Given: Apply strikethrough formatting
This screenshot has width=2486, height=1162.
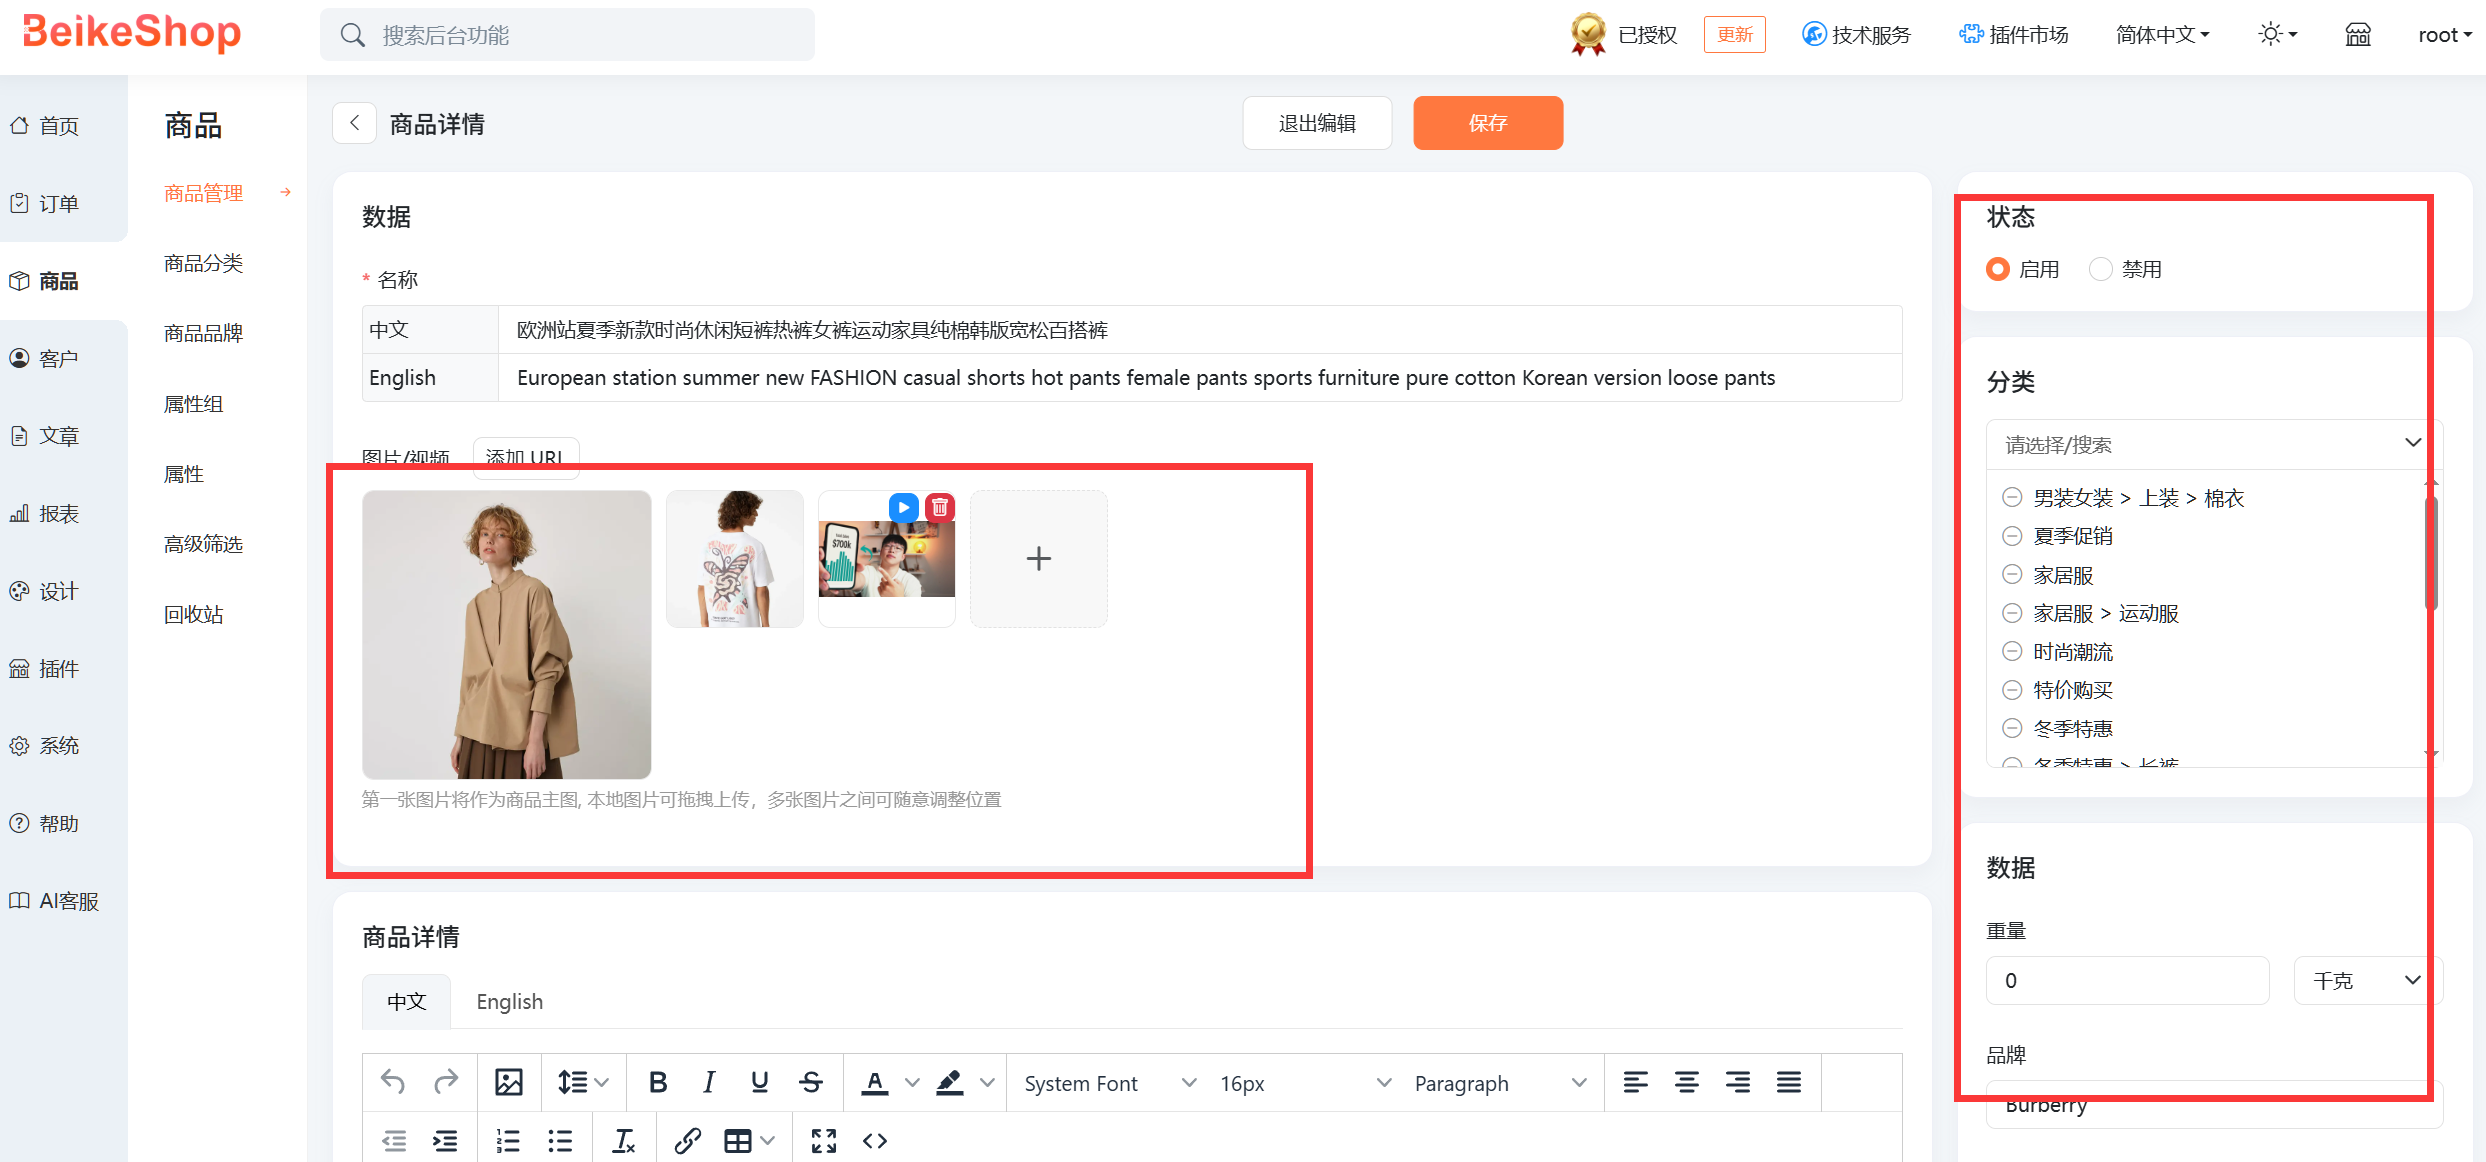Looking at the screenshot, I should click(x=811, y=1082).
